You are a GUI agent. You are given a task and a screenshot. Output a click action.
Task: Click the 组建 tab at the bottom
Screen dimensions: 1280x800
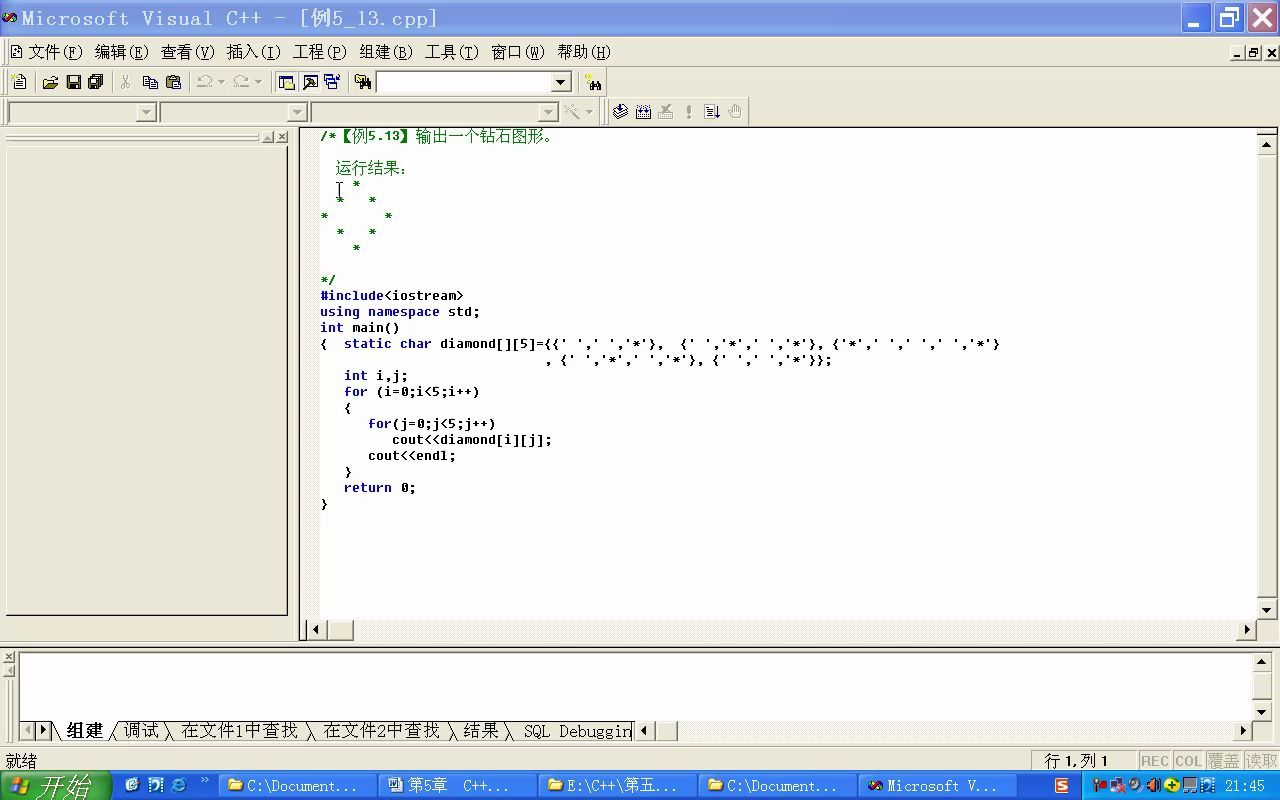[x=85, y=730]
